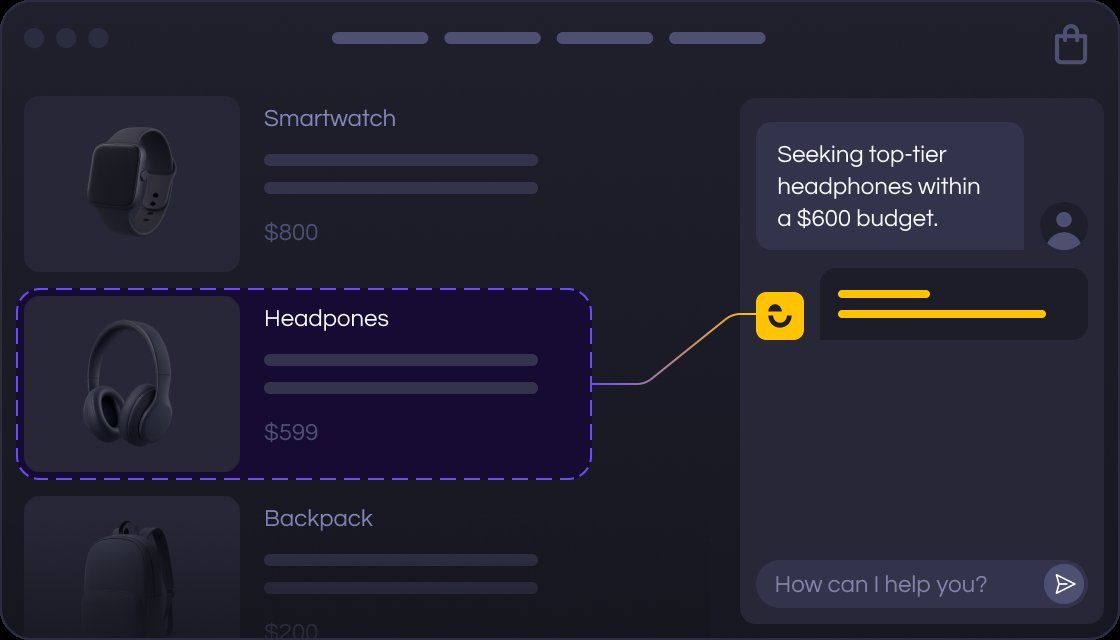This screenshot has height=640, width=1120.
Task: Click the $800 smartwatch price
Action: 291,233
